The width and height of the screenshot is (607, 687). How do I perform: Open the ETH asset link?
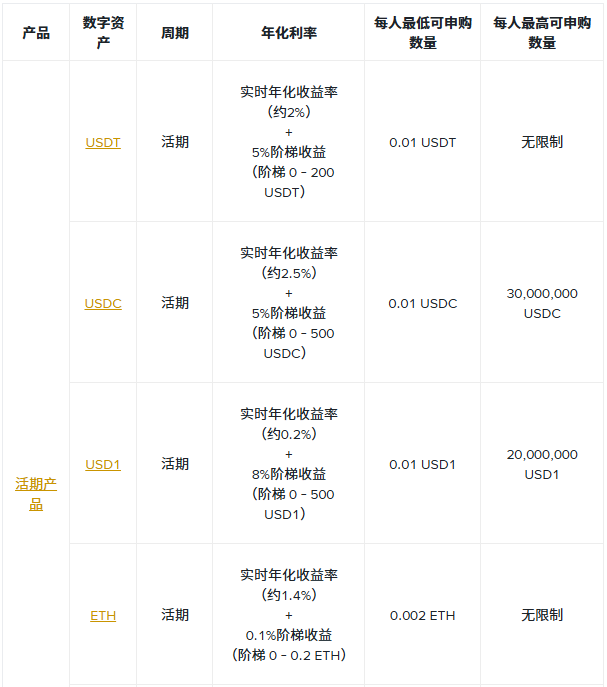[x=103, y=615]
